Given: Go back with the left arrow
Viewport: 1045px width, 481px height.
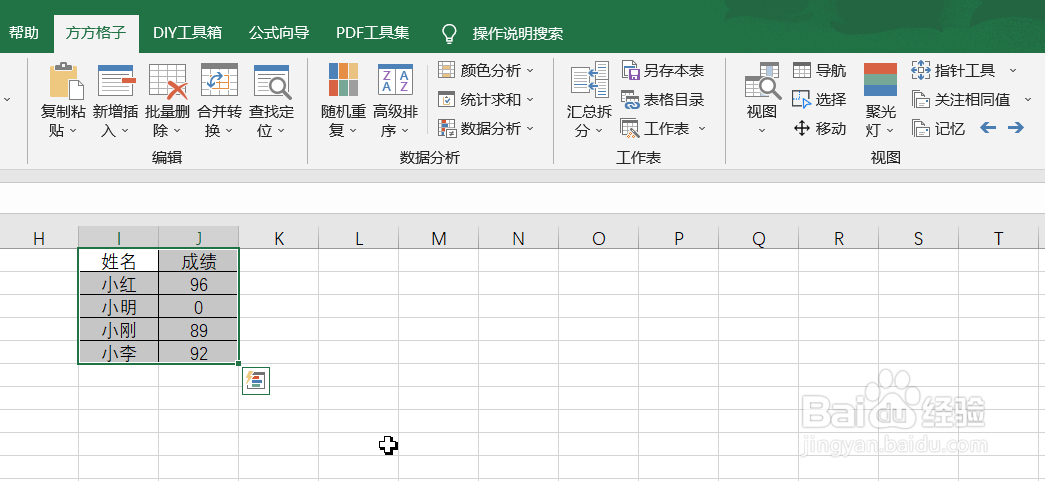Looking at the screenshot, I should 988,128.
